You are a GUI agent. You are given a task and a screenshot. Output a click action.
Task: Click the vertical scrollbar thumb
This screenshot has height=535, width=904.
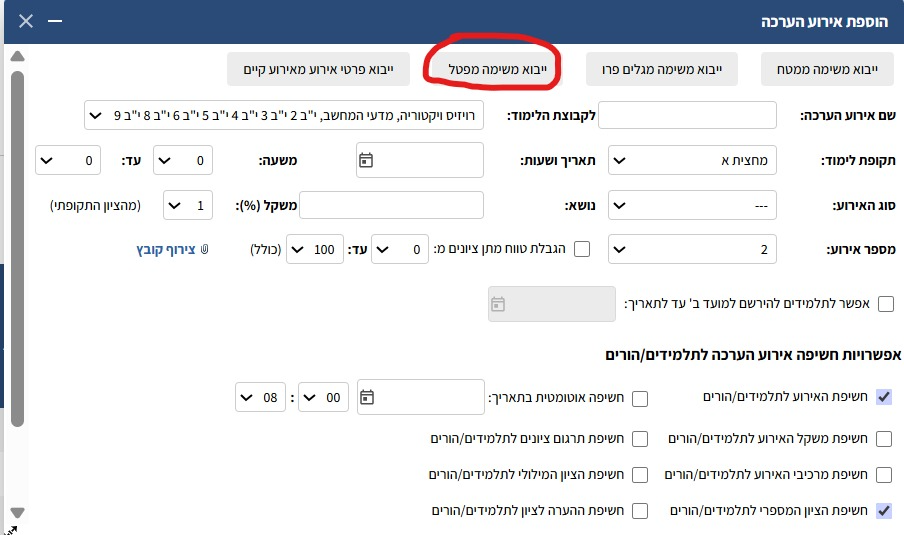click(x=17, y=249)
